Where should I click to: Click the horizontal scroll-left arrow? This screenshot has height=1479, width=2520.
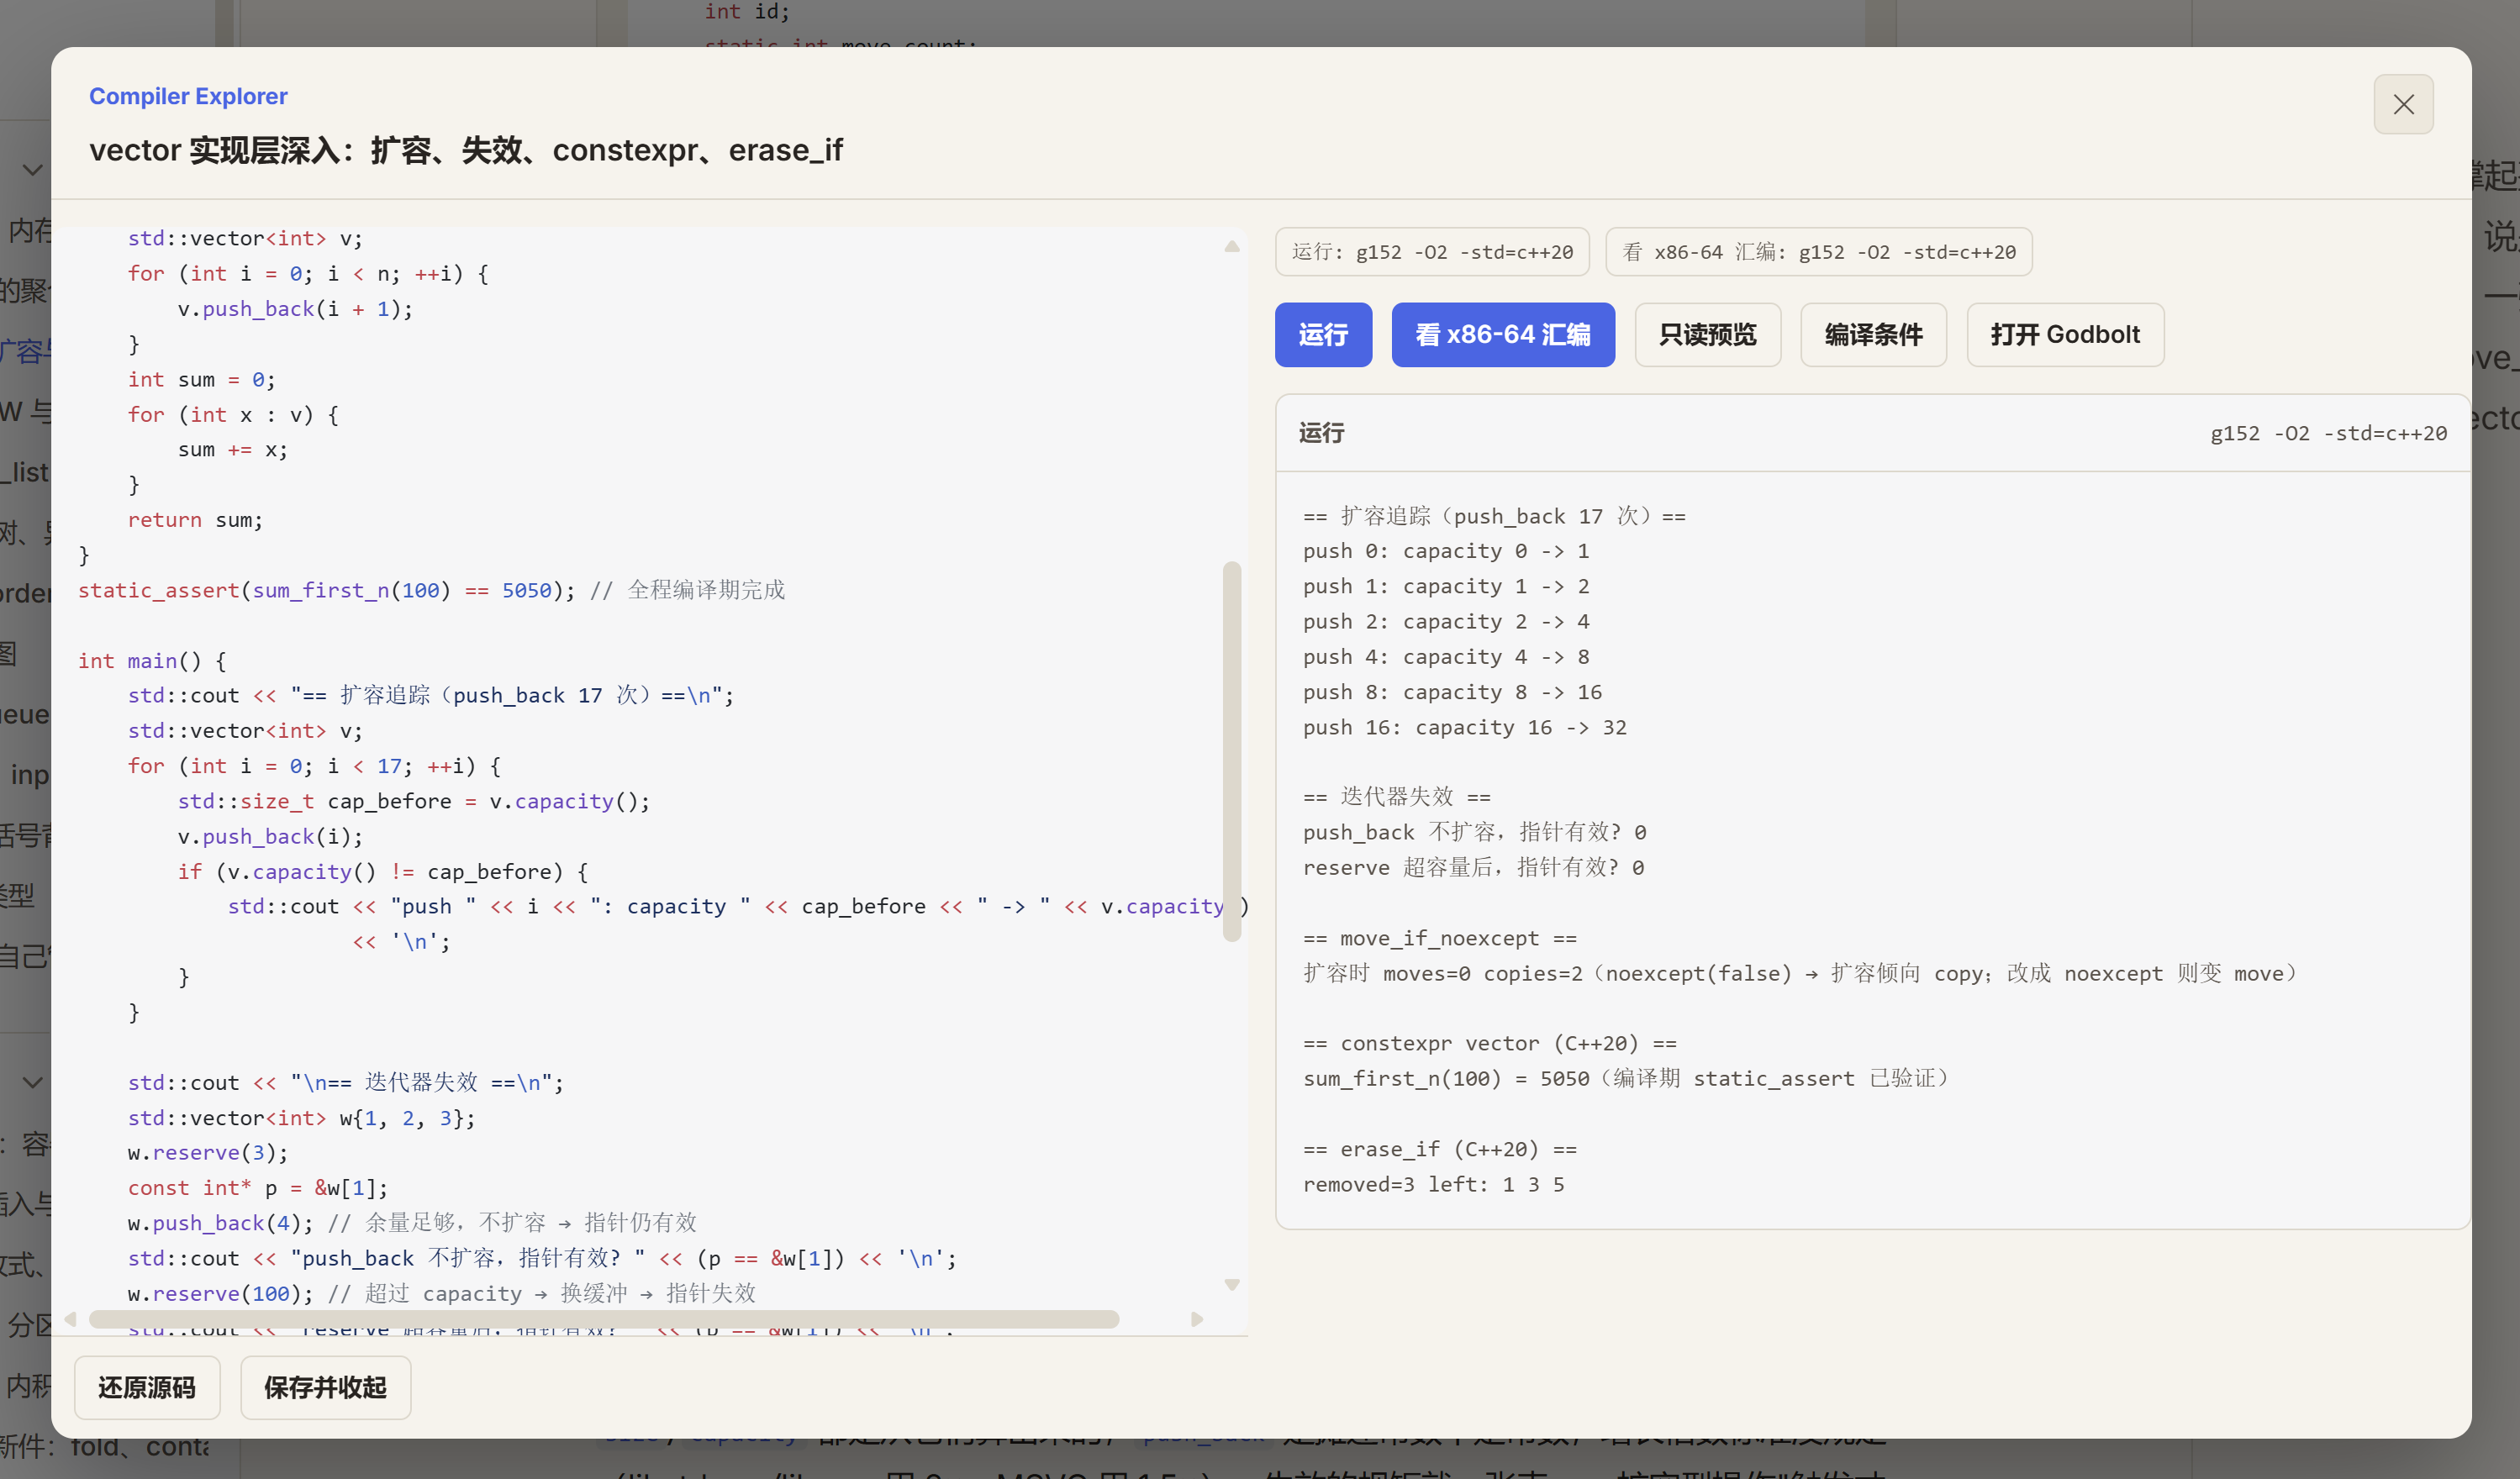click(x=70, y=1319)
